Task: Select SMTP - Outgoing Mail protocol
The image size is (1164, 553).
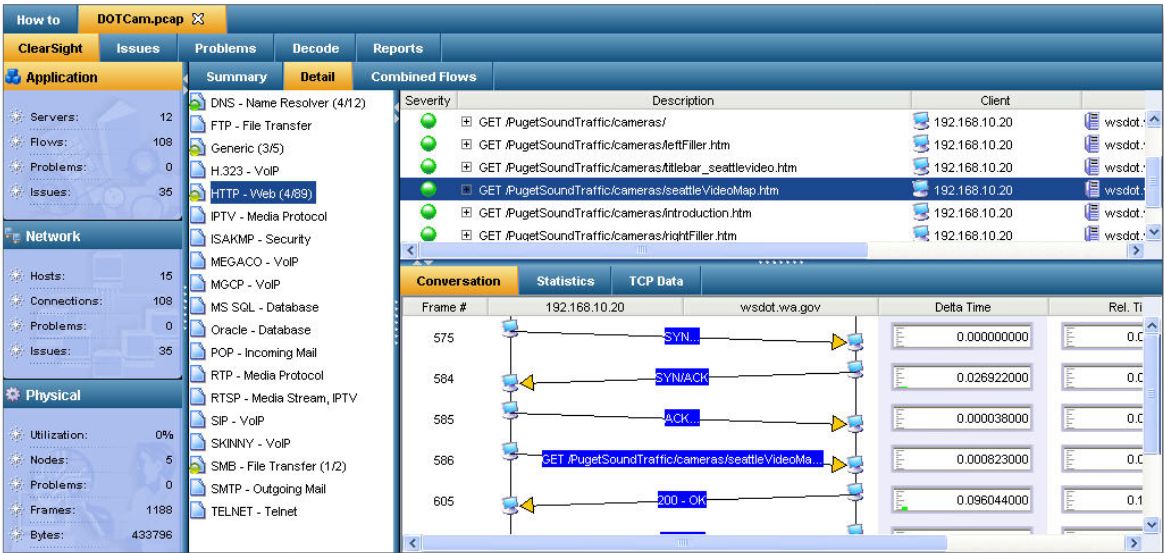Action: tap(268, 488)
